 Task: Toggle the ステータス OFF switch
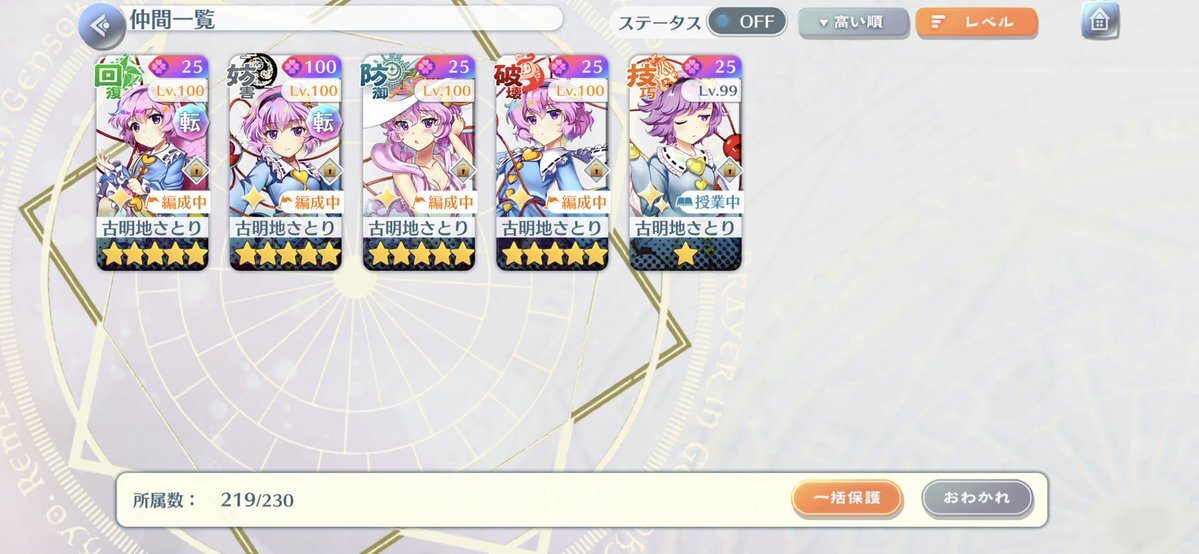pyautogui.click(x=746, y=21)
